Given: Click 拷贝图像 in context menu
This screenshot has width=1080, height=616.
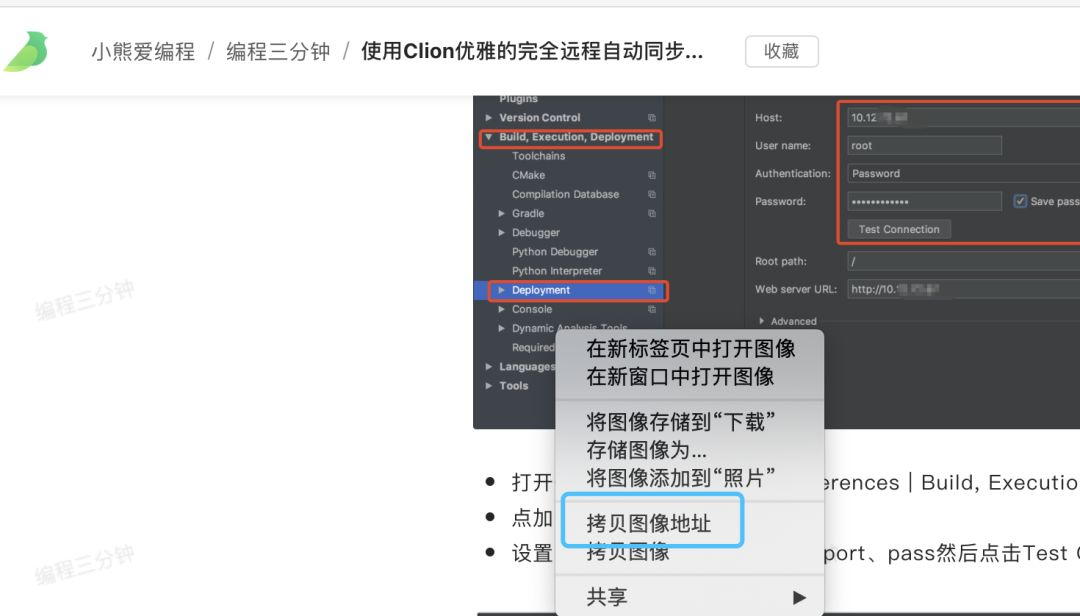Looking at the screenshot, I should 627,551.
